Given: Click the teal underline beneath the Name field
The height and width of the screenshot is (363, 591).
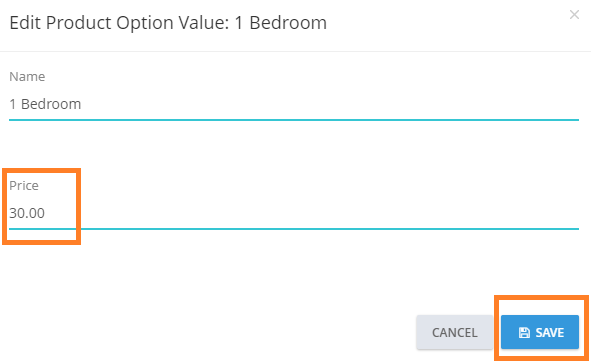Looking at the screenshot, I should coord(294,120).
